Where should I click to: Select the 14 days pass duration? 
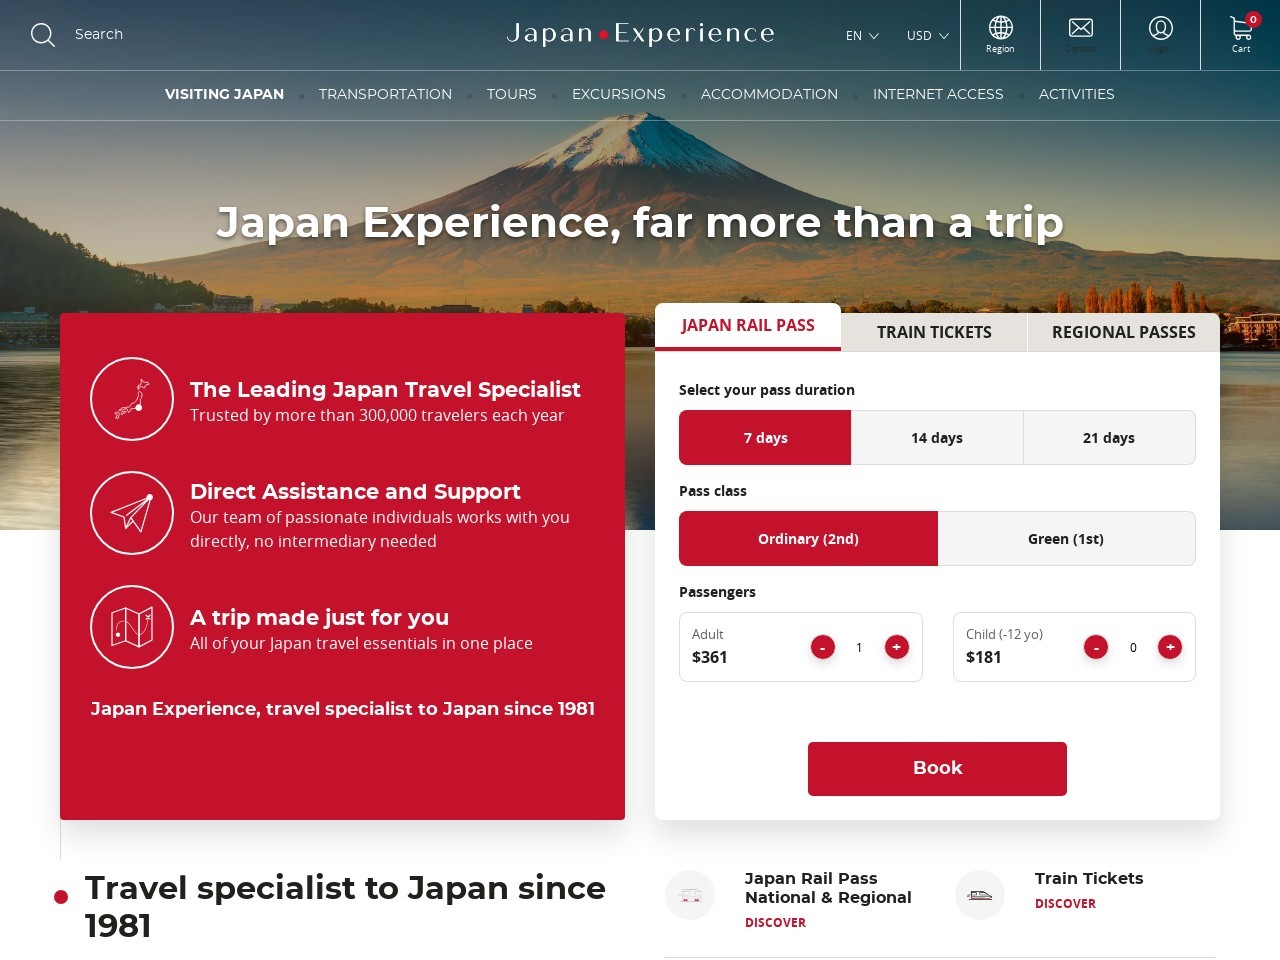pyautogui.click(x=937, y=438)
